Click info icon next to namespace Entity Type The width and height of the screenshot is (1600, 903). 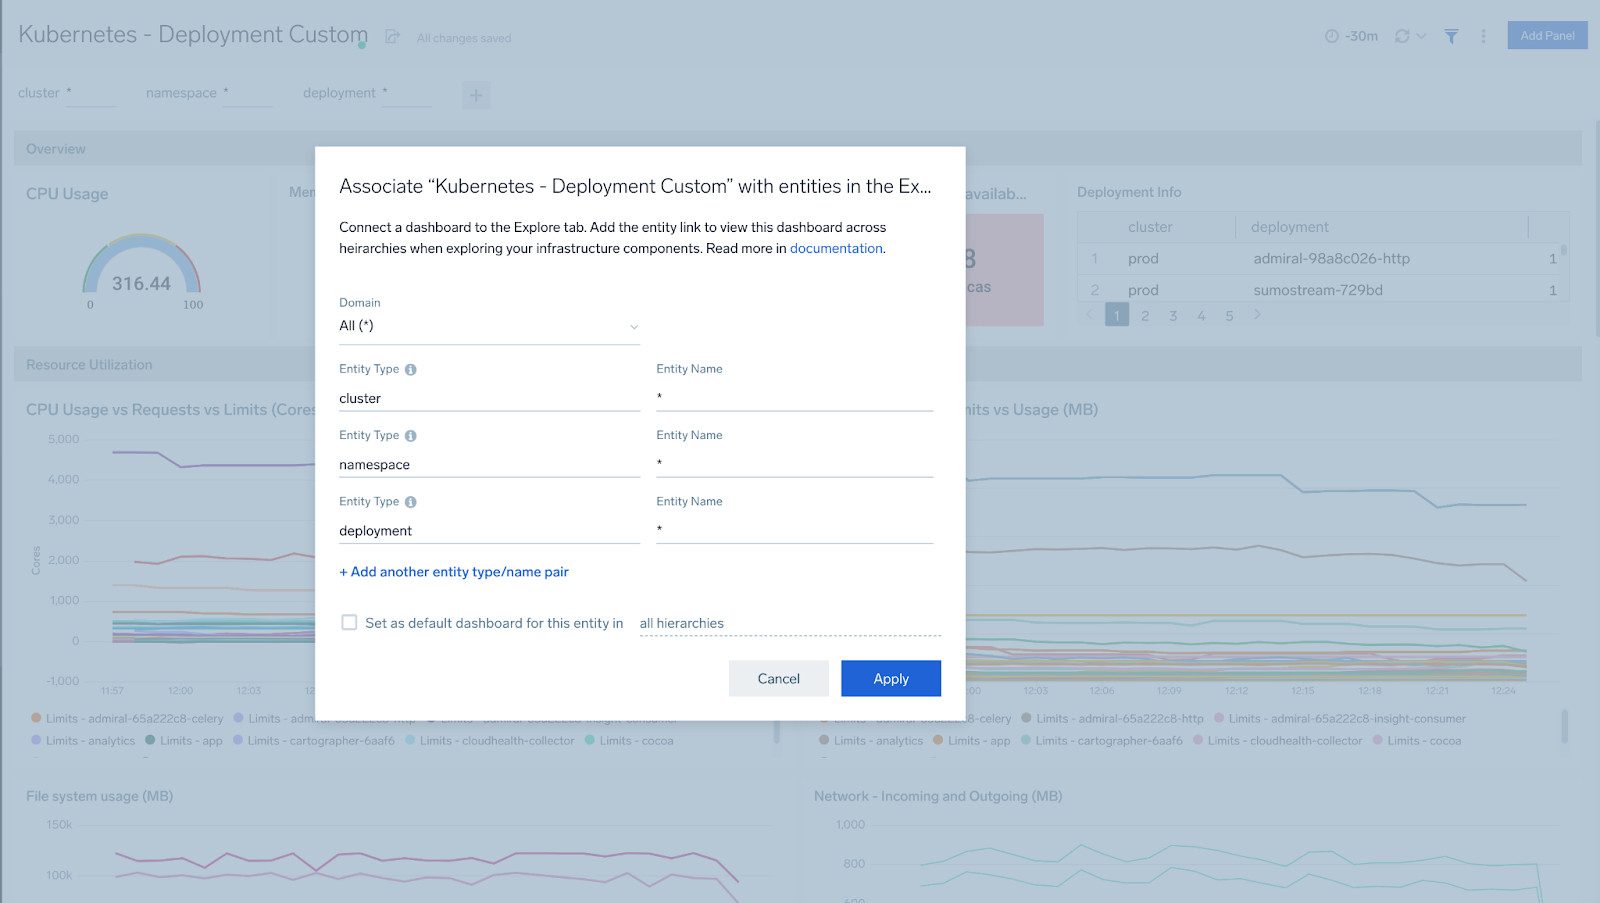coord(411,436)
